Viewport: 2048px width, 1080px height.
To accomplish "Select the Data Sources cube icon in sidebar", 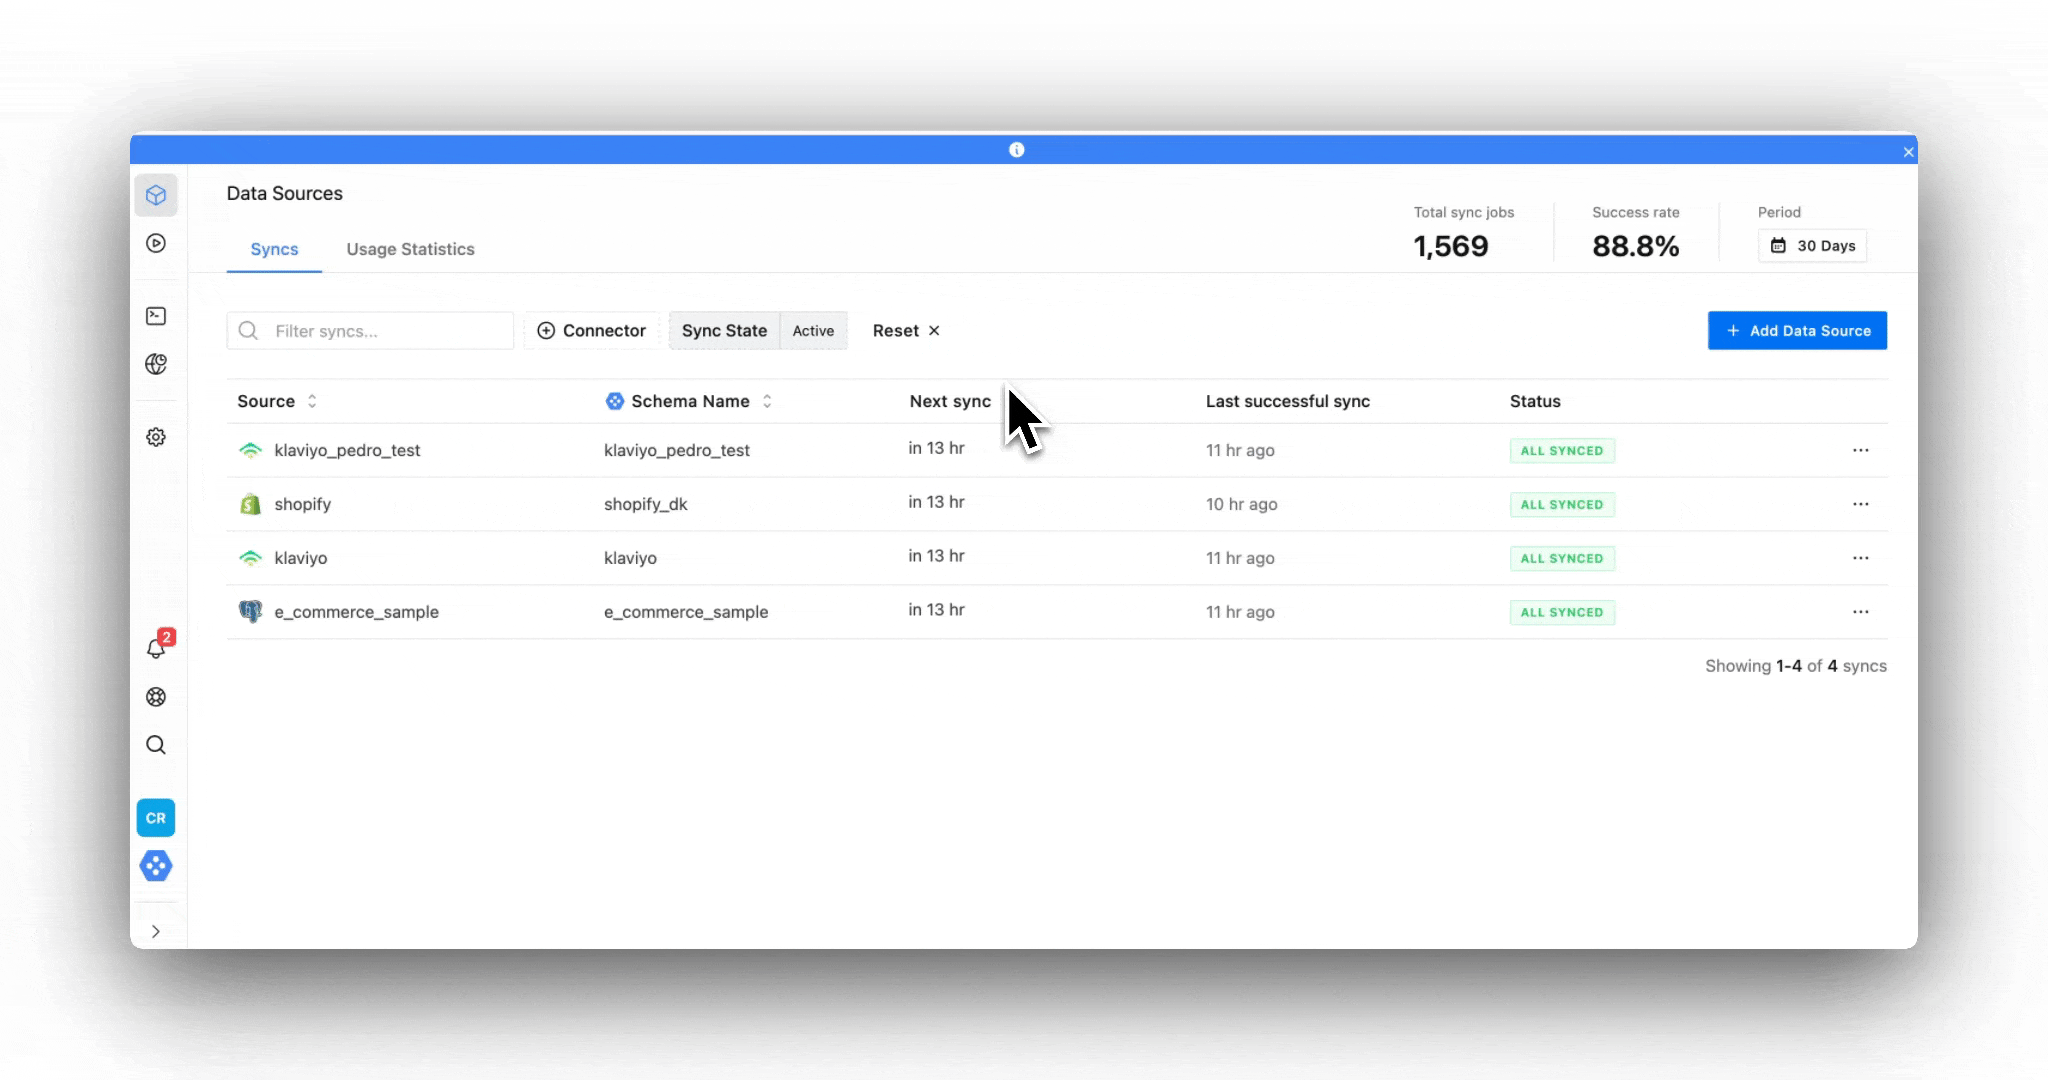I will [x=156, y=194].
